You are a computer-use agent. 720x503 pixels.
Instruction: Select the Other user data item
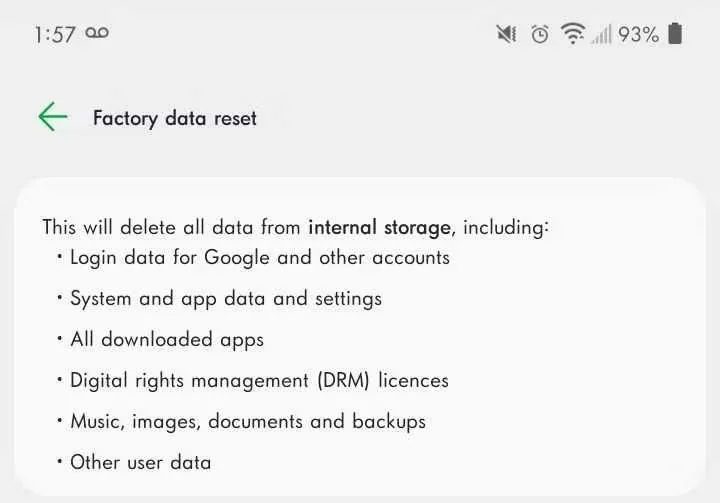tap(141, 462)
